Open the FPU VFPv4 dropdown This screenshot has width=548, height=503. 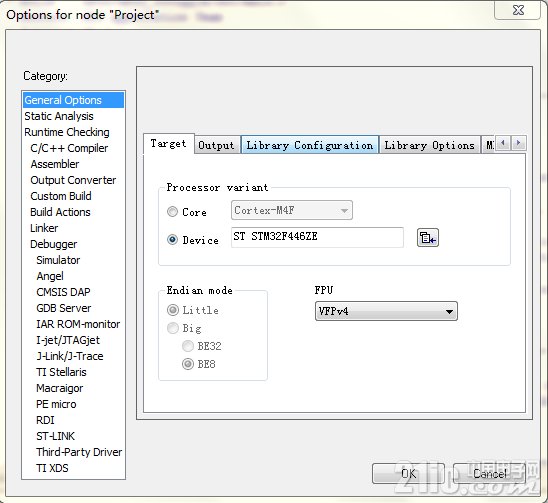coord(386,311)
